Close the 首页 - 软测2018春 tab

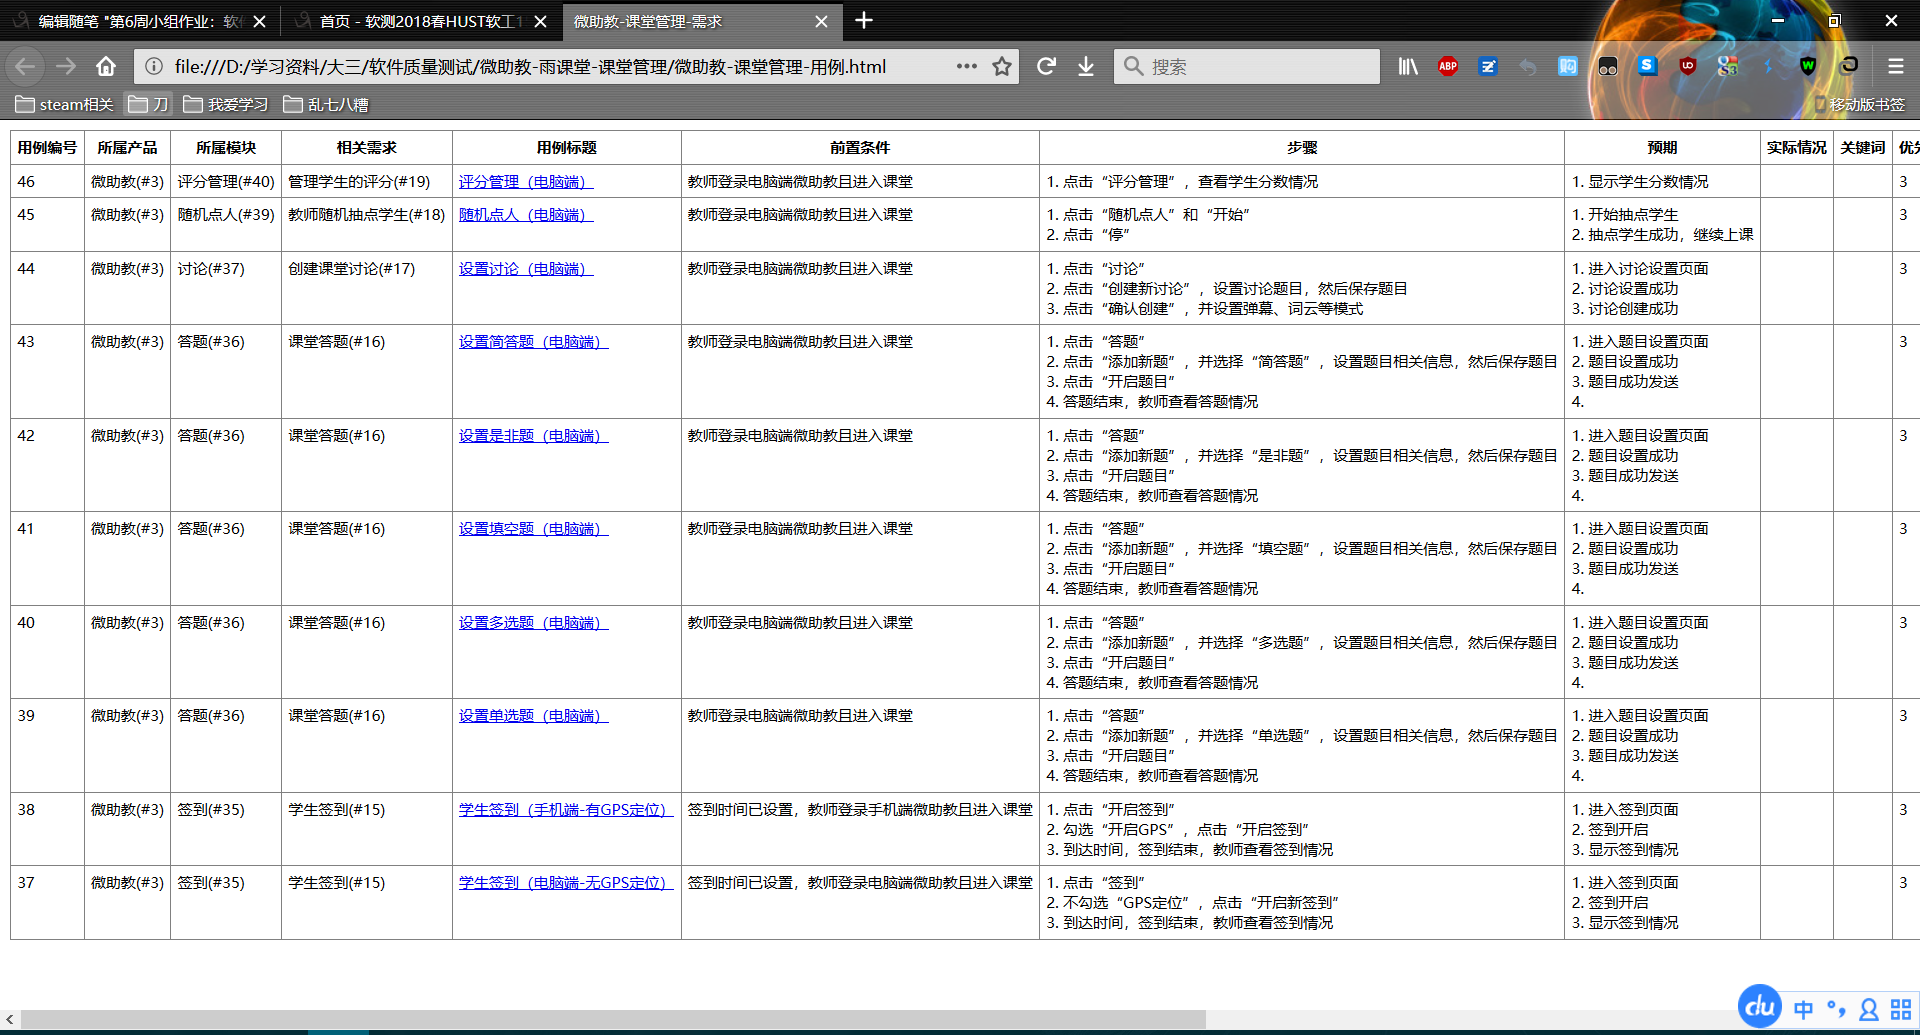(x=541, y=21)
